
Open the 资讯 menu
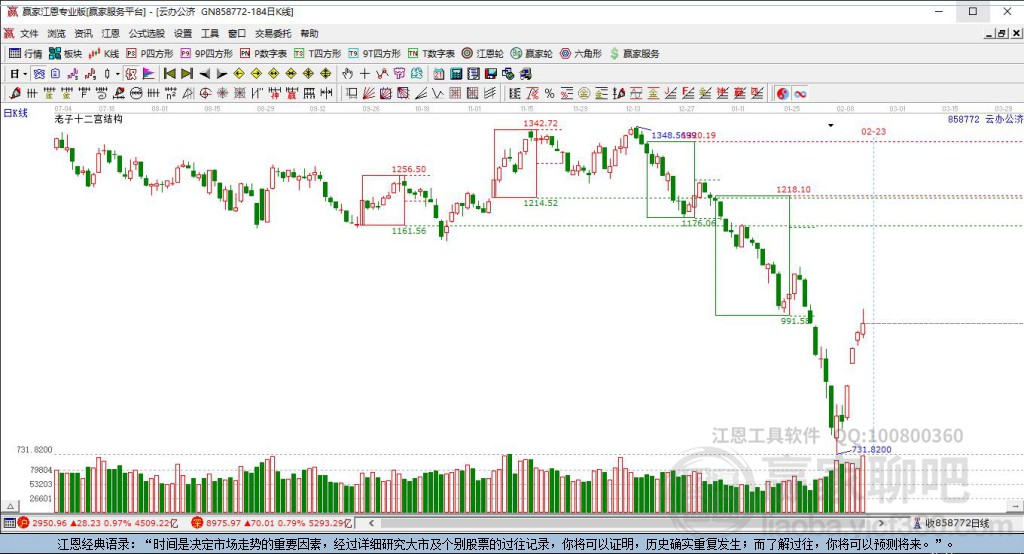[x=83, y=33]
